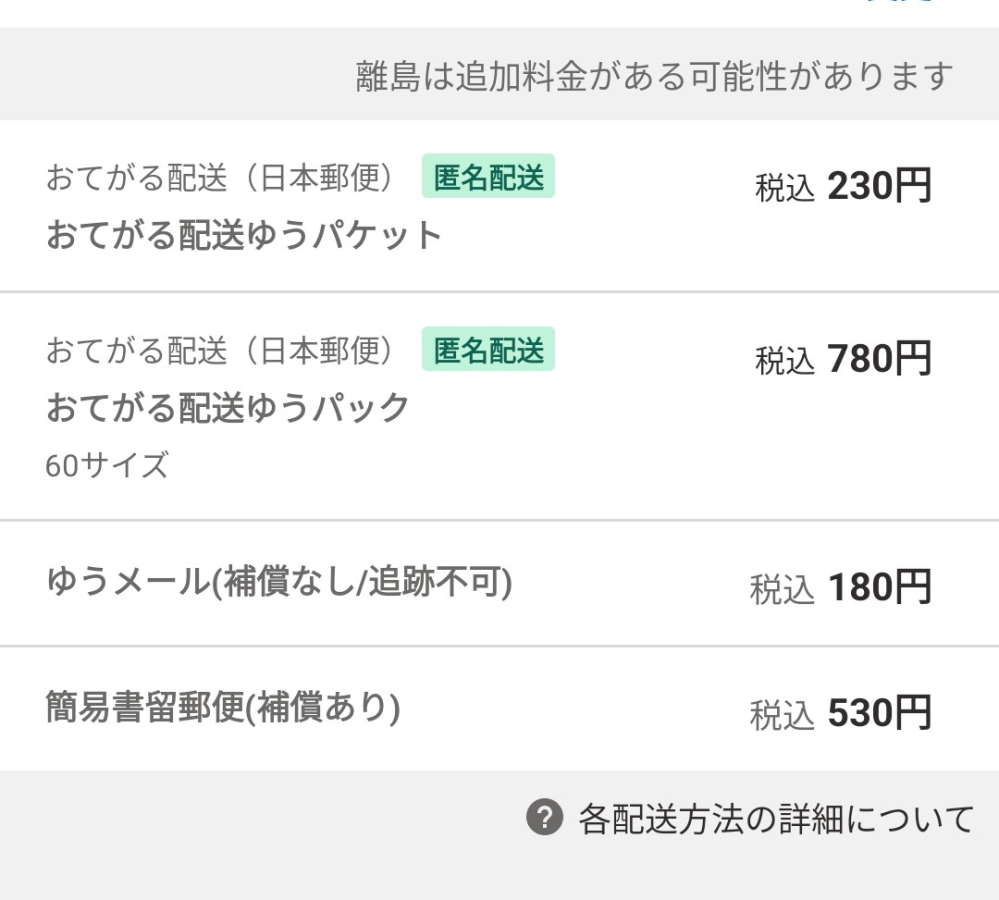Screen dimensions: 999x900
Task: Tap the 税込 780円 price
Action: click(x=844, y=359)
